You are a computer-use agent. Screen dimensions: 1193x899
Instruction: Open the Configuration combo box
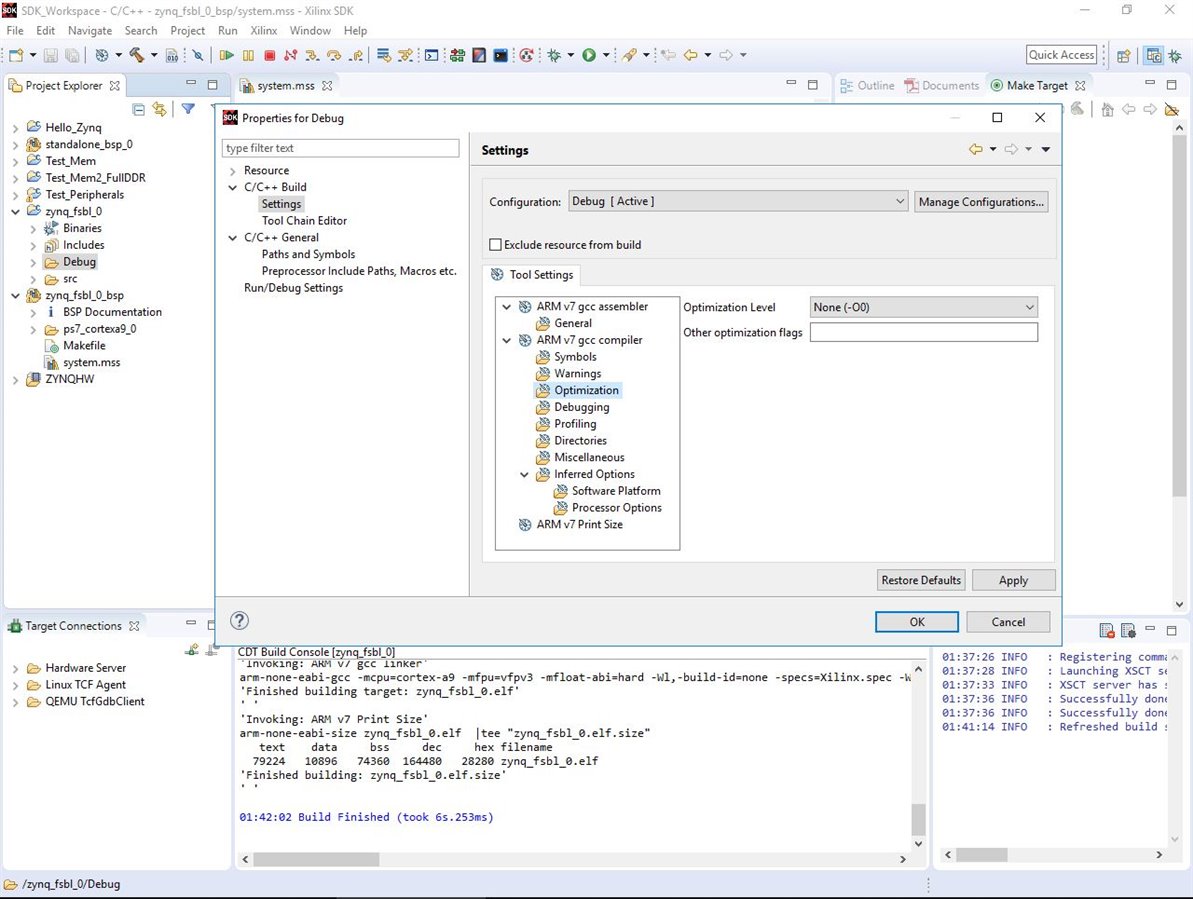(737, 201)
